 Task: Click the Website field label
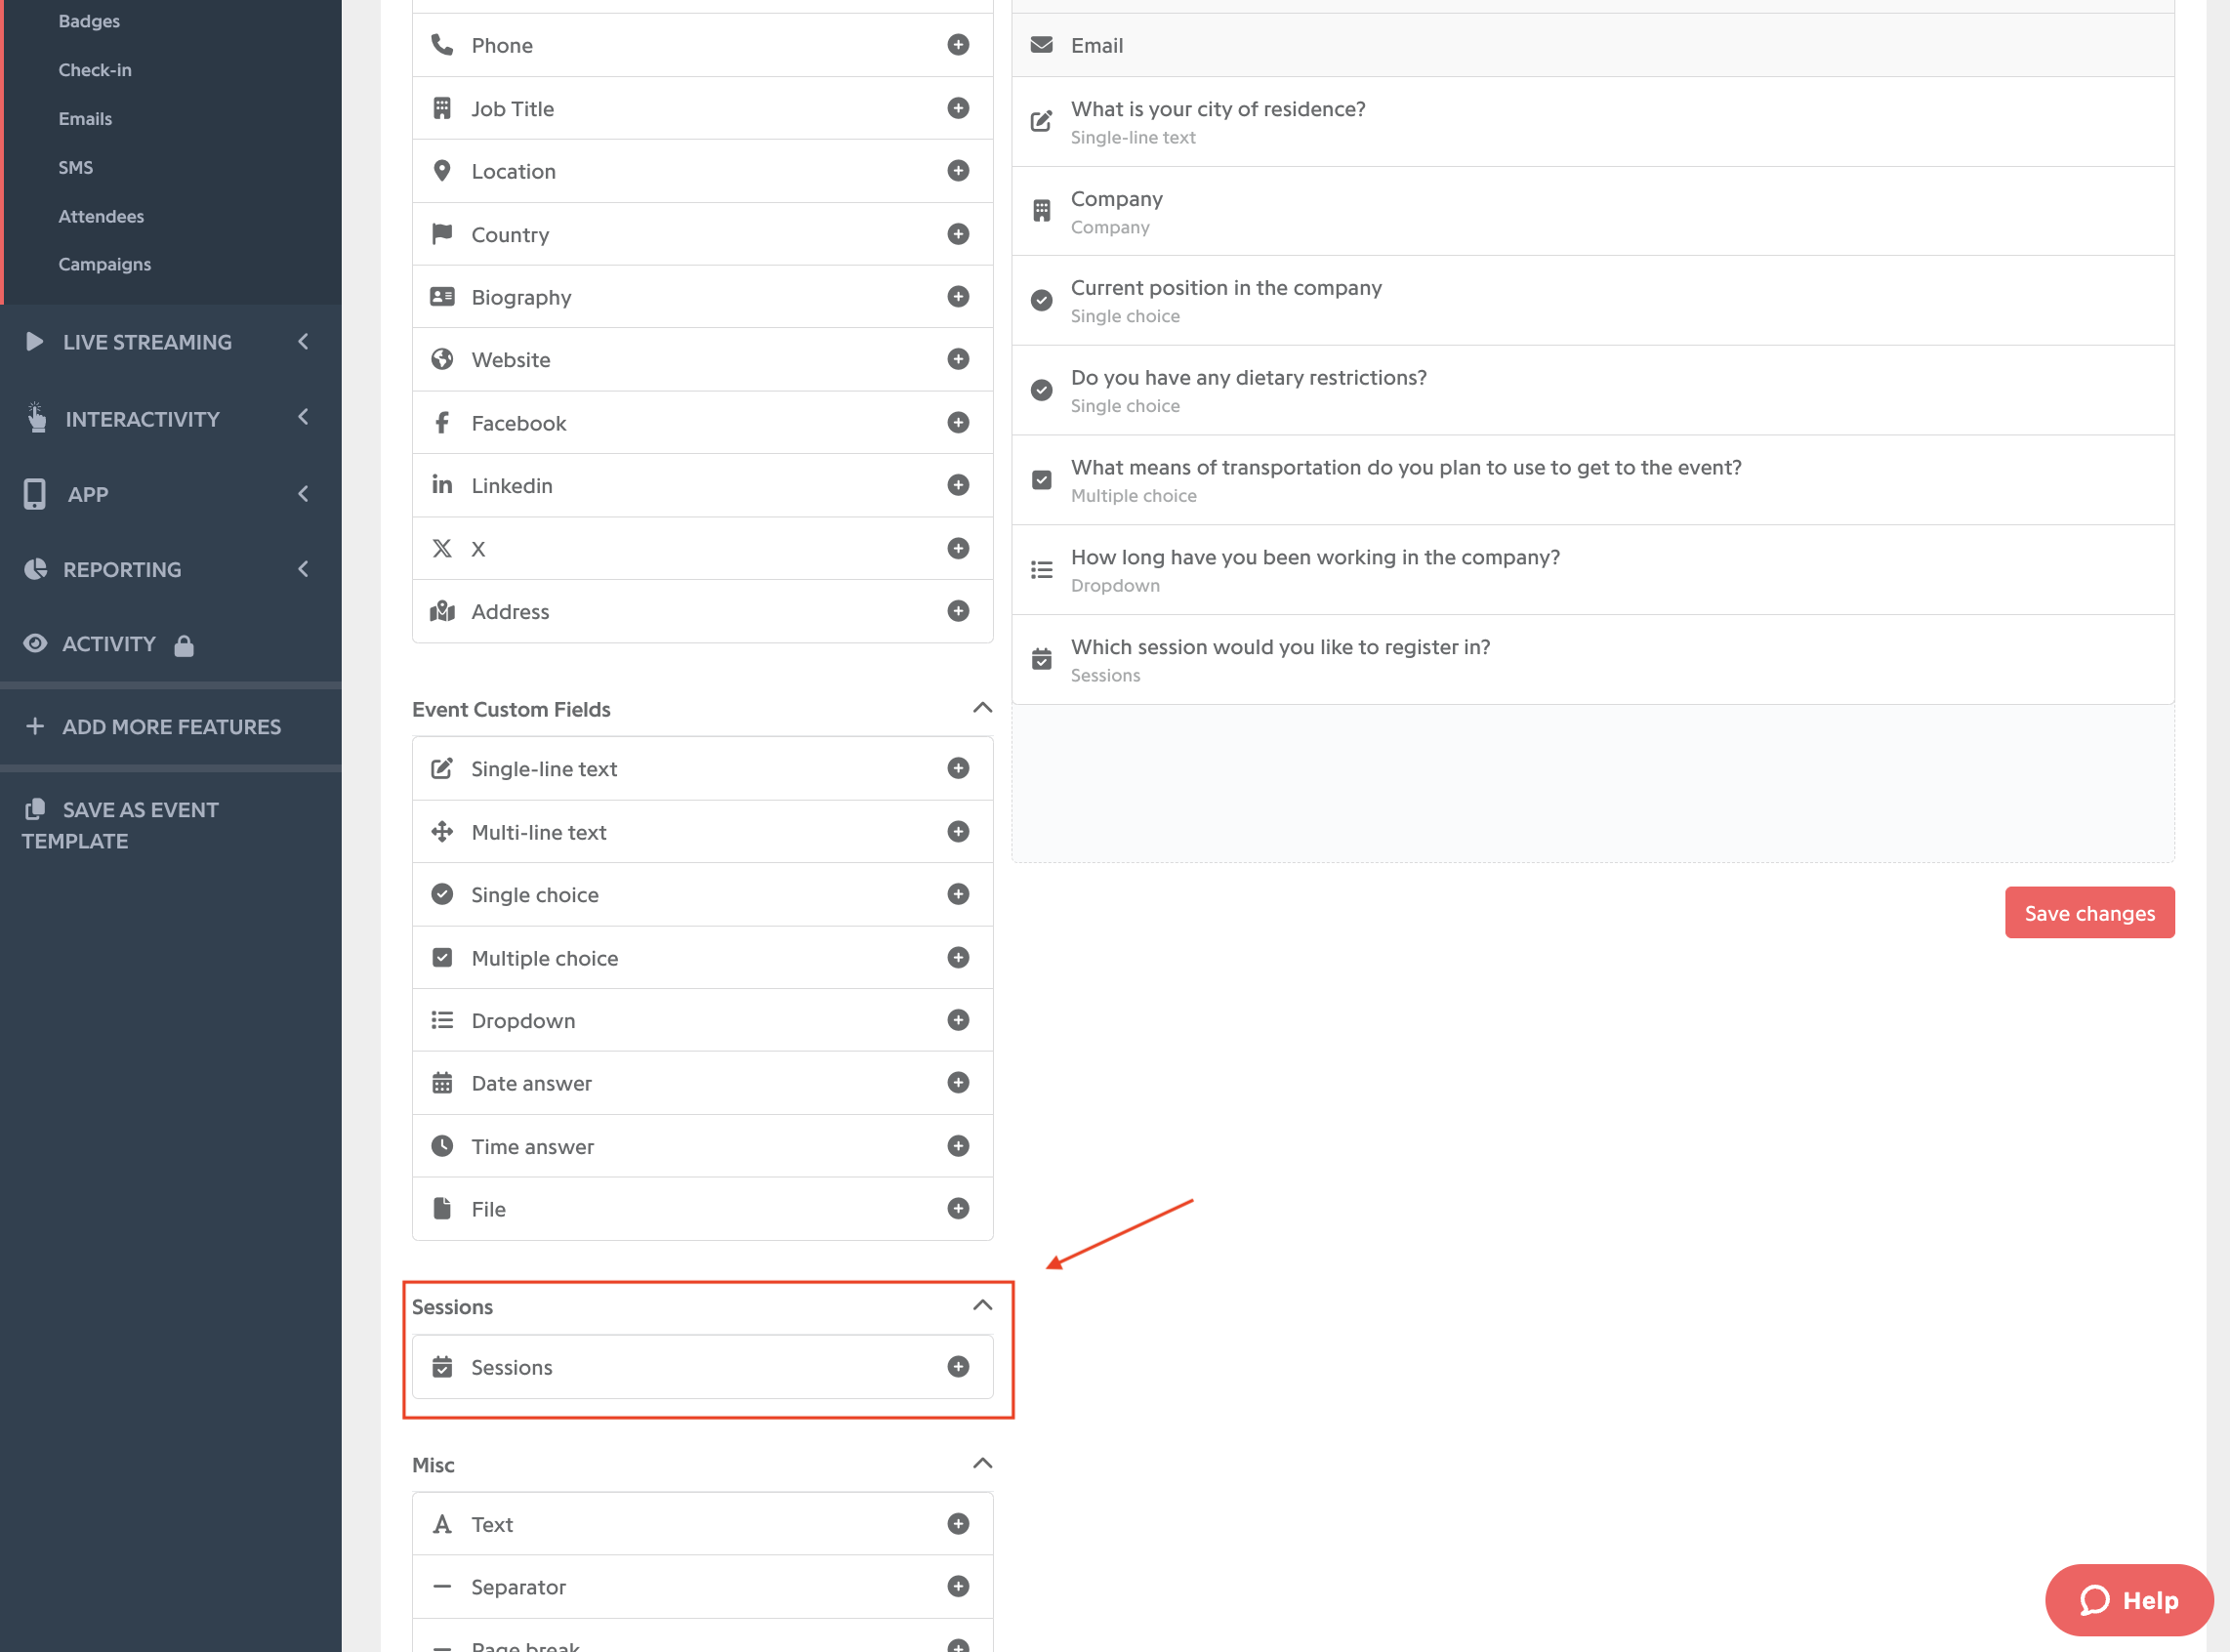point(511,360)
